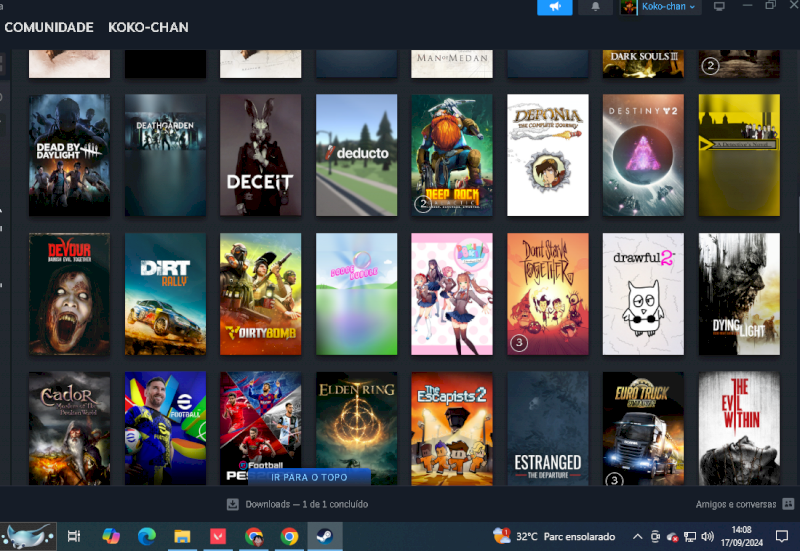Switch to Big Picture mode icon
Viewport: 800px width, 551px height.
(718, 7)
